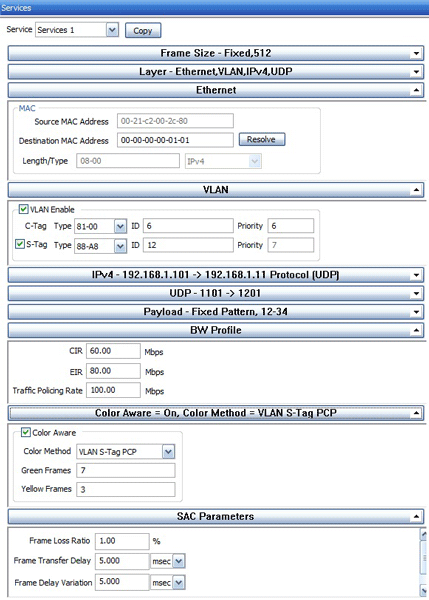Open the Color Method dropdown

pos(168,452)
